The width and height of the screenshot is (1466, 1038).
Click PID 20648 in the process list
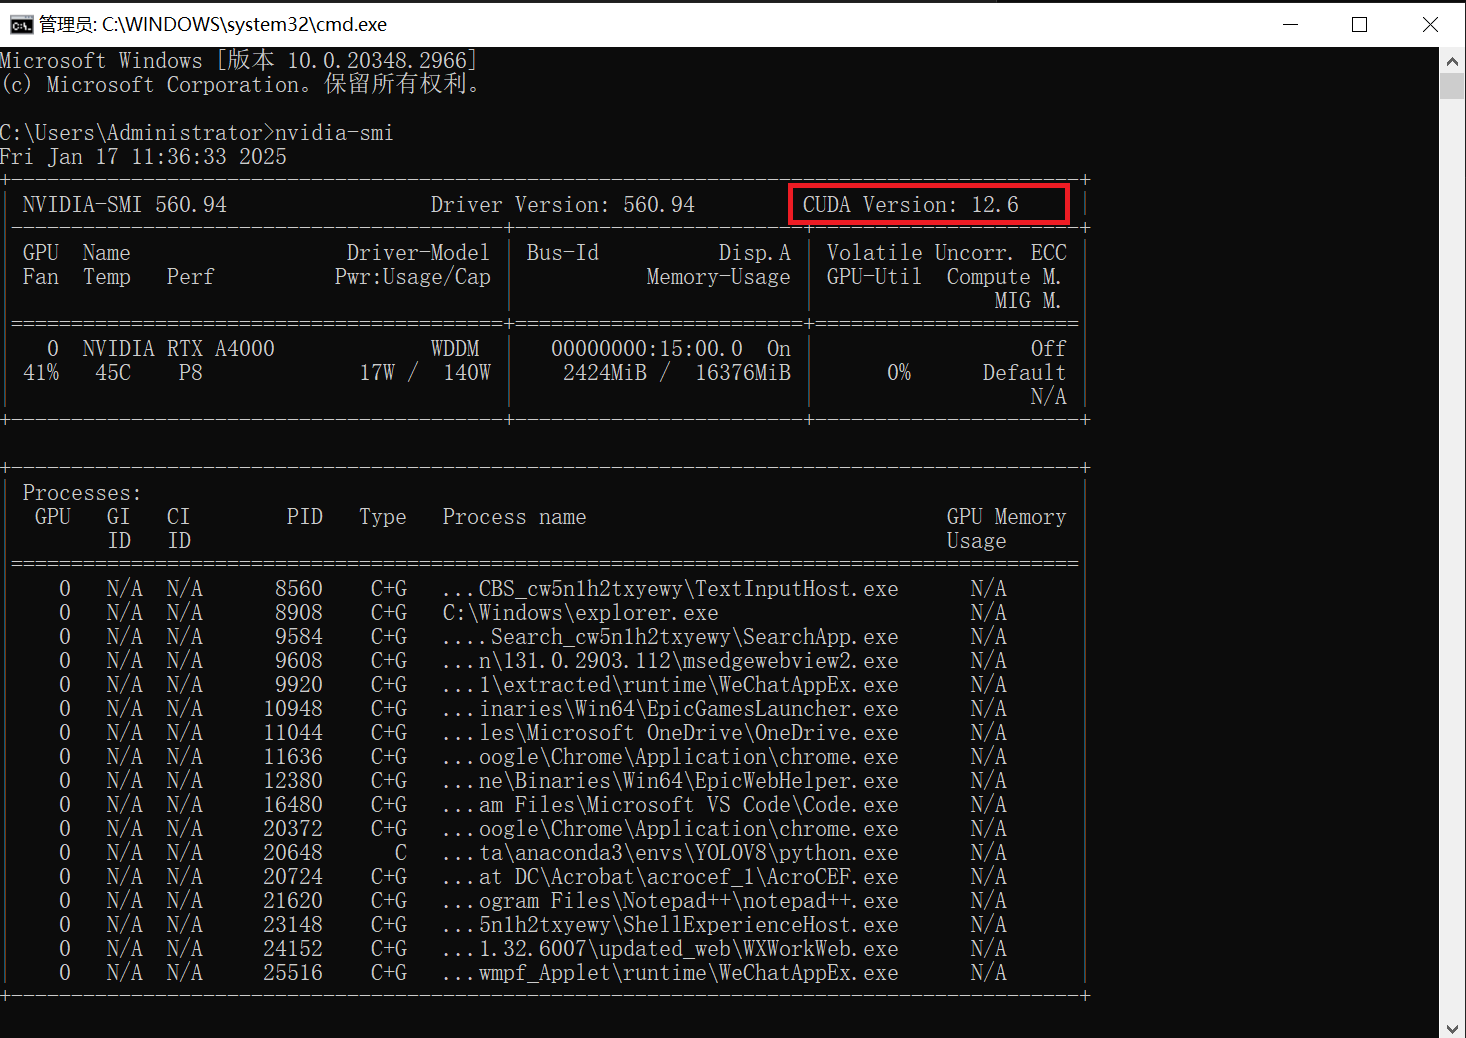tap(293, 853)
